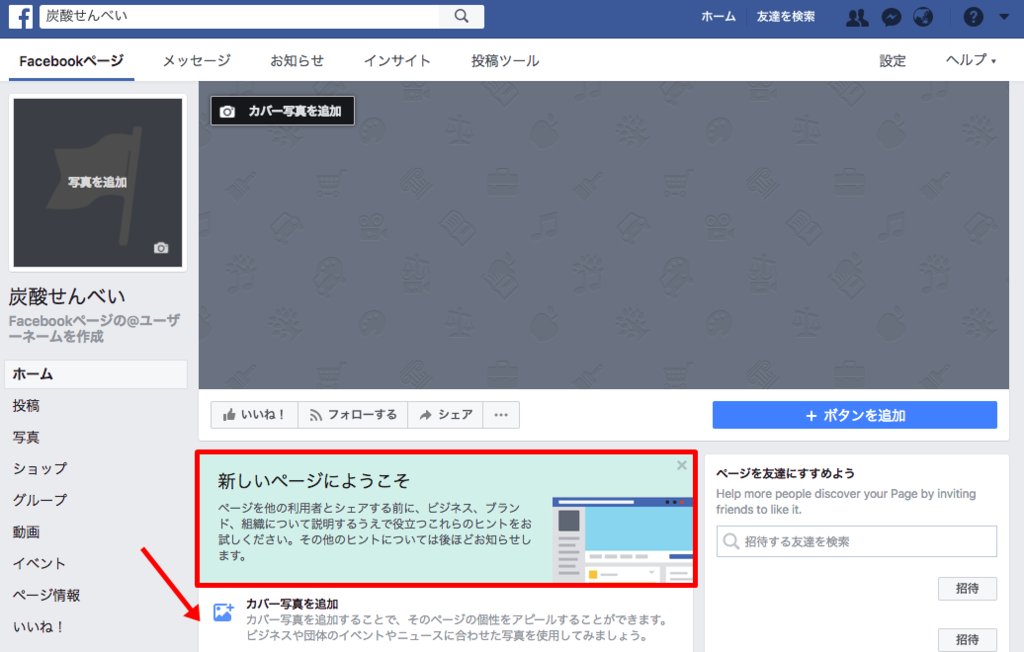The image size is (1024, 652).
Task: Click the 新しいページにようこそ heading
Action: (313, 481)
